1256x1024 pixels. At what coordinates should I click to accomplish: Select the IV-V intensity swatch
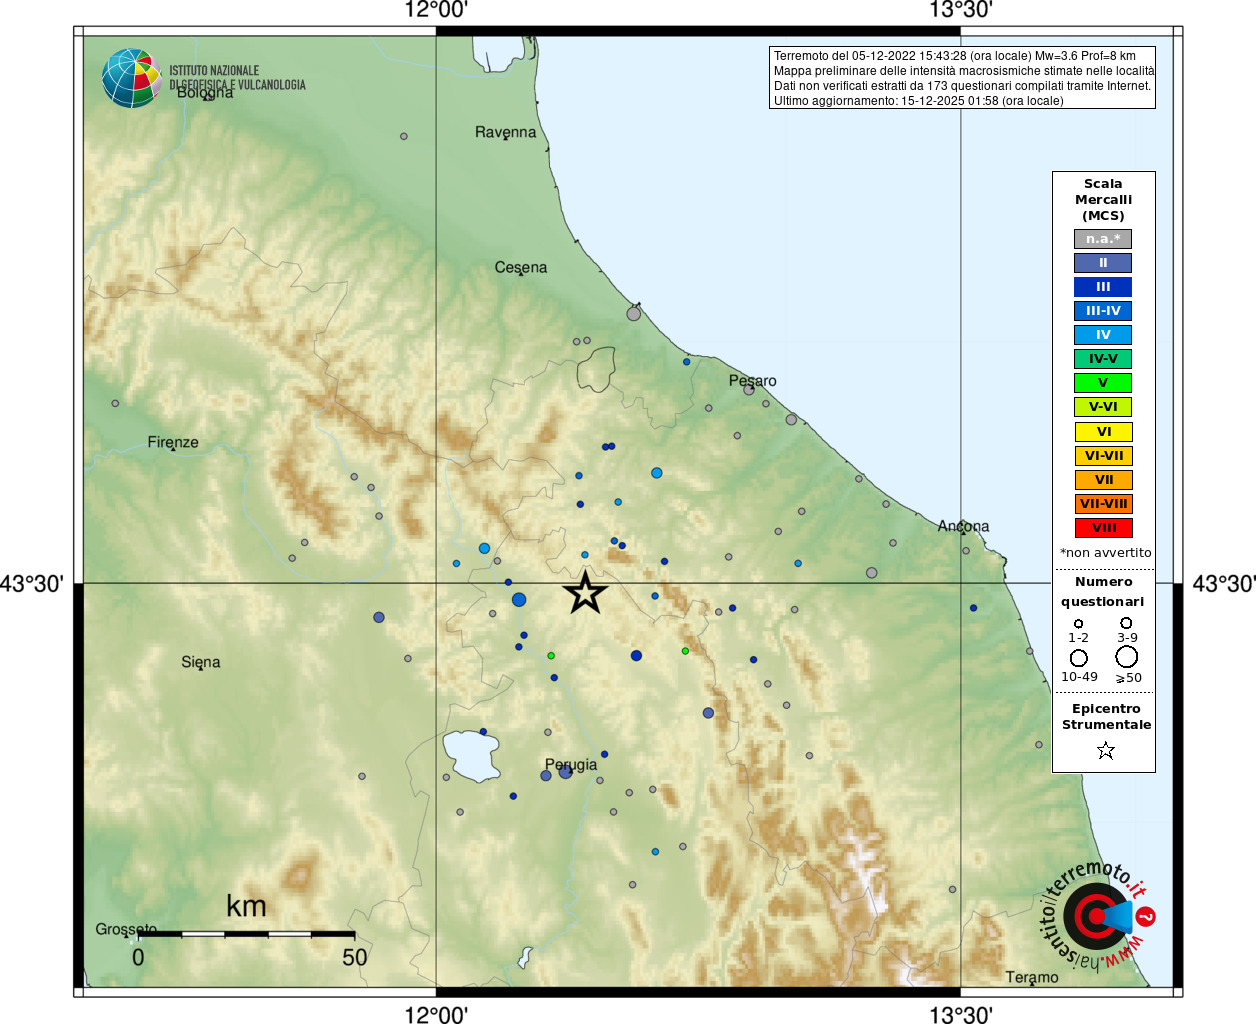point(1103,359)
